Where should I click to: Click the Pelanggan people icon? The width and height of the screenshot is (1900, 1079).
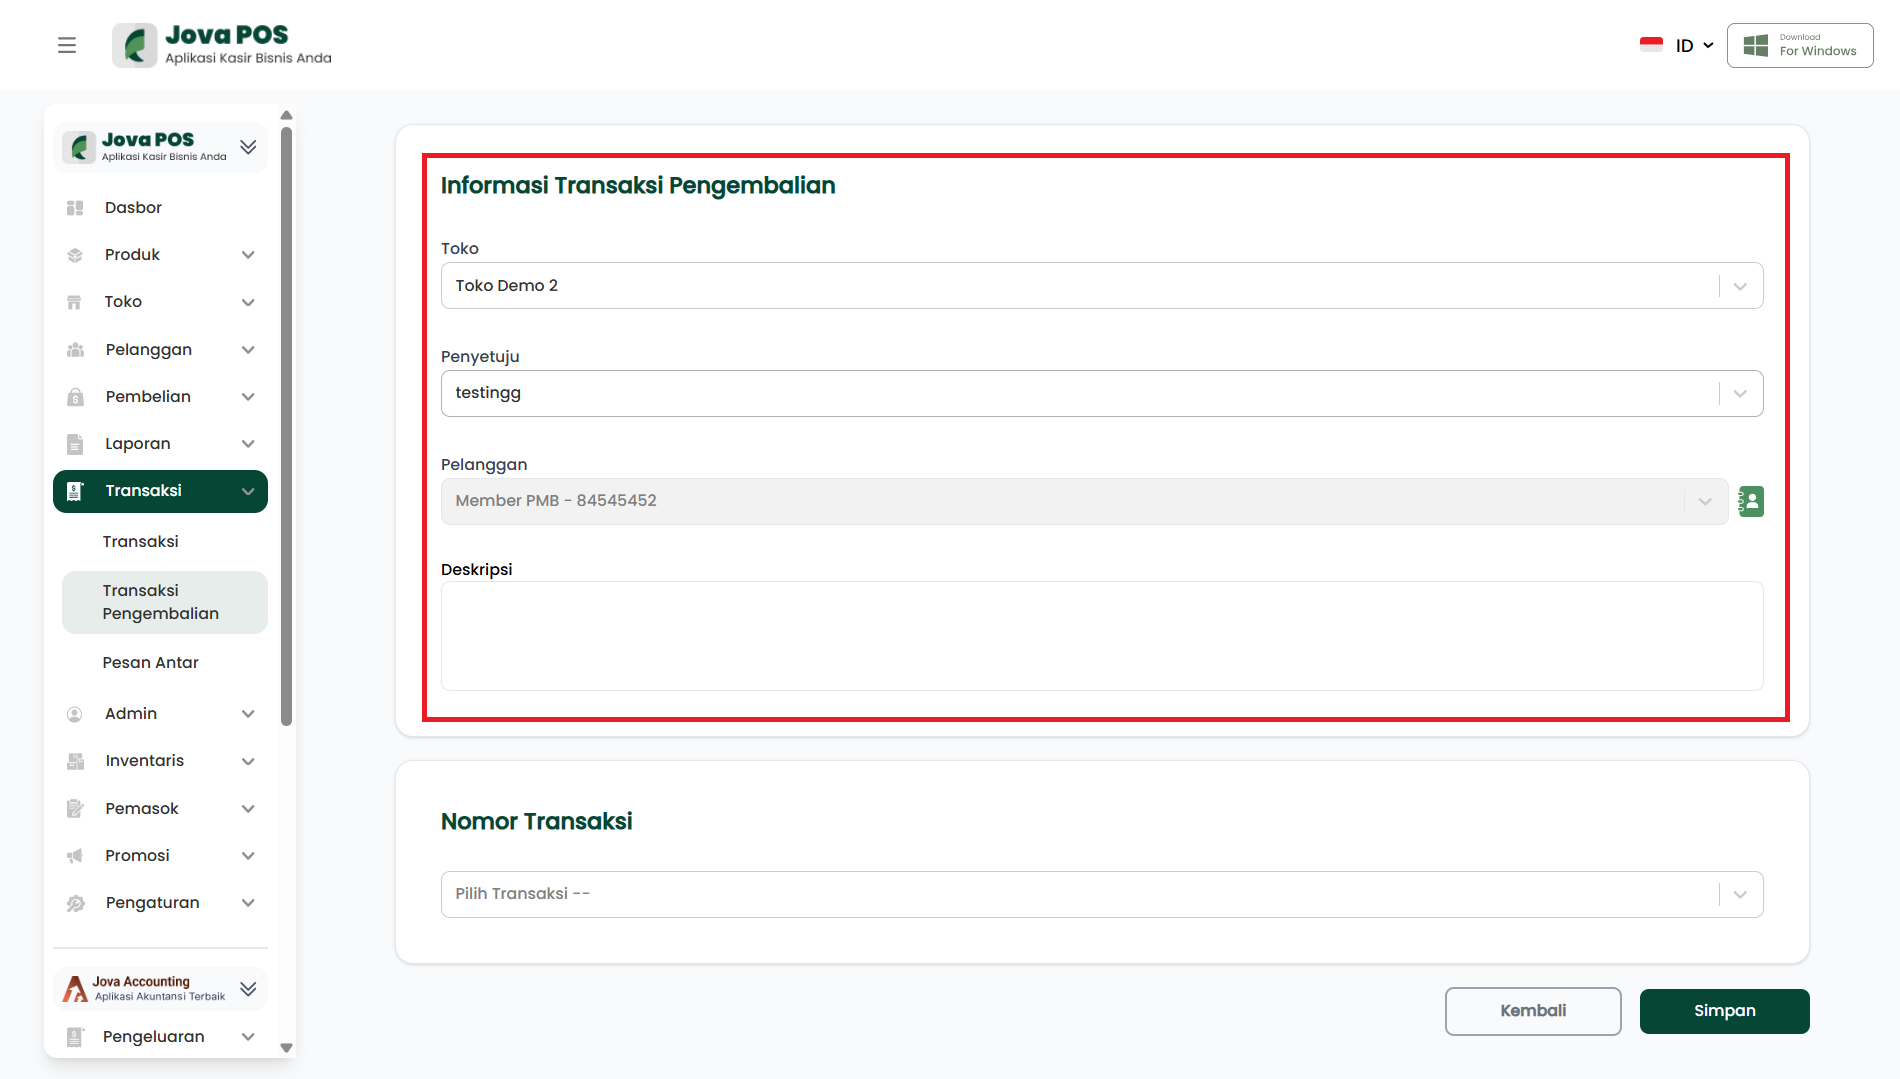[x=75, y=350]
